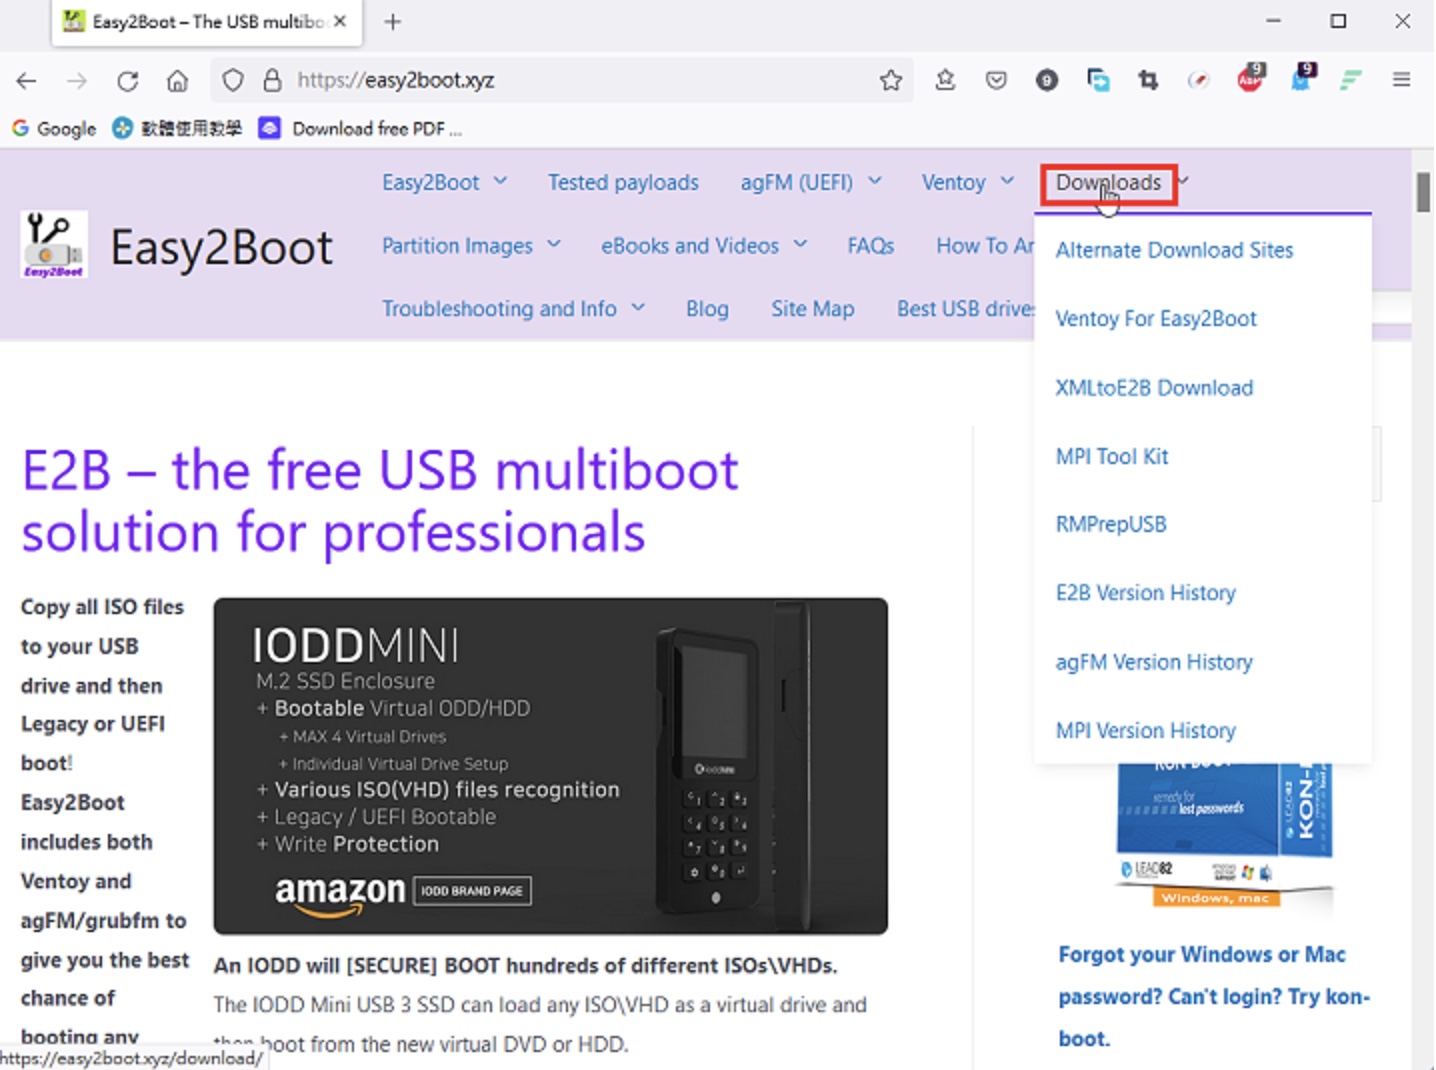Close the Easy2Boot browser tab
Screen dimensions: 1436x1070
[x=340, y=21]
